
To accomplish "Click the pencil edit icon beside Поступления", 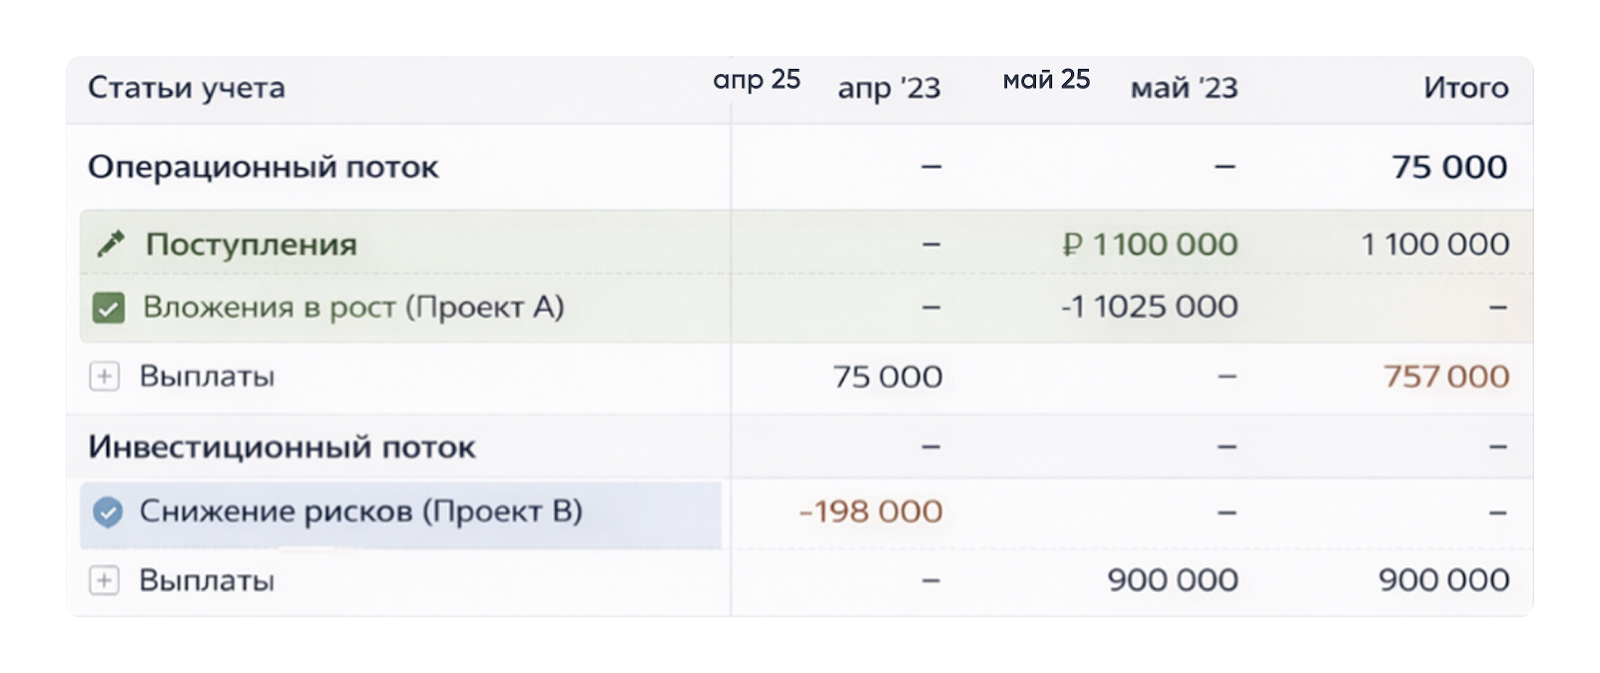I will (110, 244).
